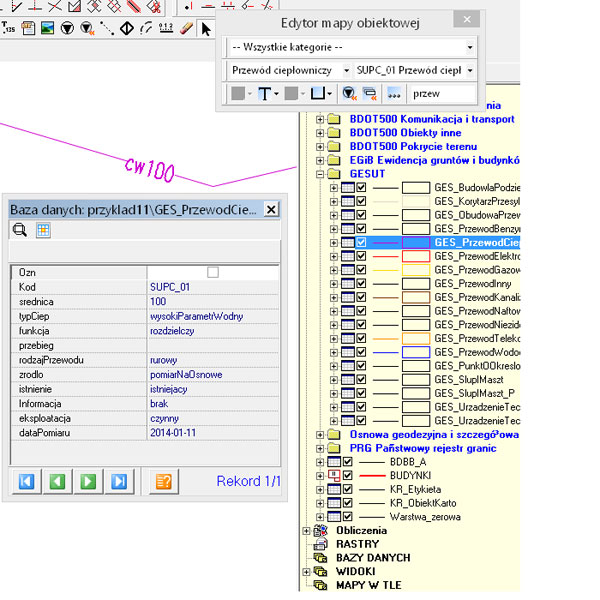Click the 0.1.2 scale ruler tool
The width and height of the screenshot is (600, 600).
[x=166, y=28]
